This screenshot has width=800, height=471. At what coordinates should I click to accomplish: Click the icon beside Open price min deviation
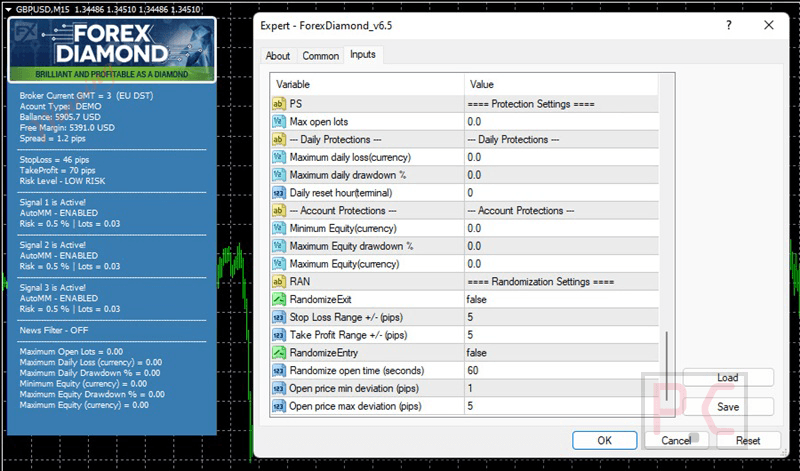pyautogui.click(x=279, y=388)
